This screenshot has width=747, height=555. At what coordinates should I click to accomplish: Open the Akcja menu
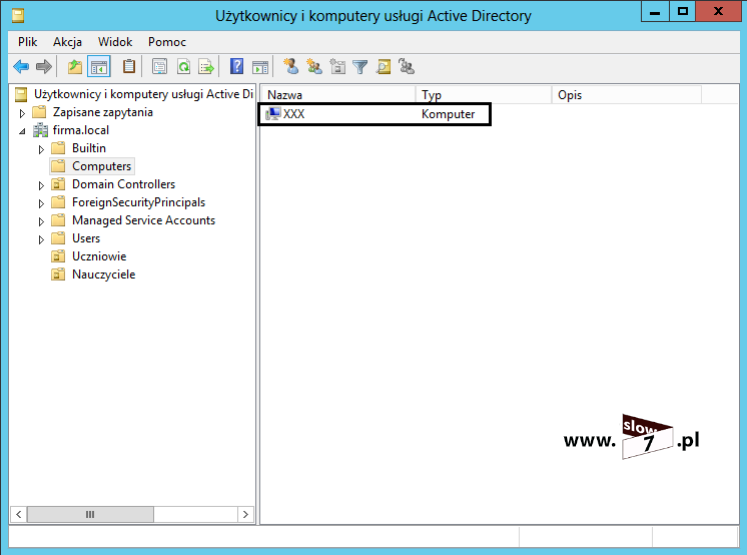(68, 42)
